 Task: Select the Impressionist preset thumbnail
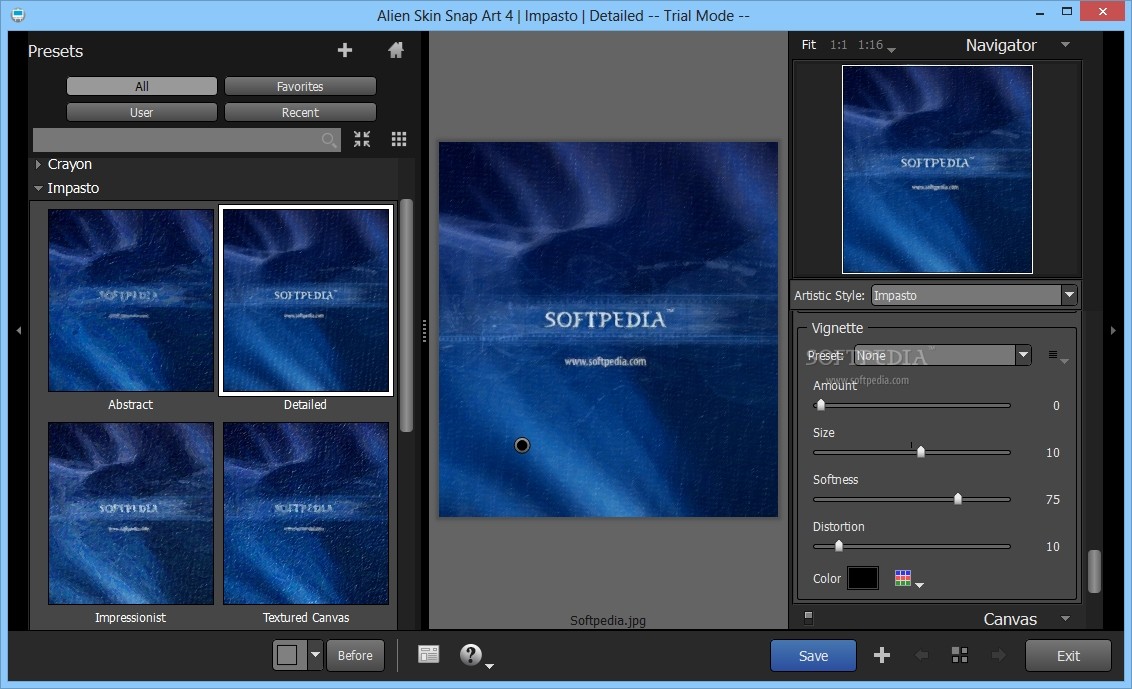tap(131, 514)
